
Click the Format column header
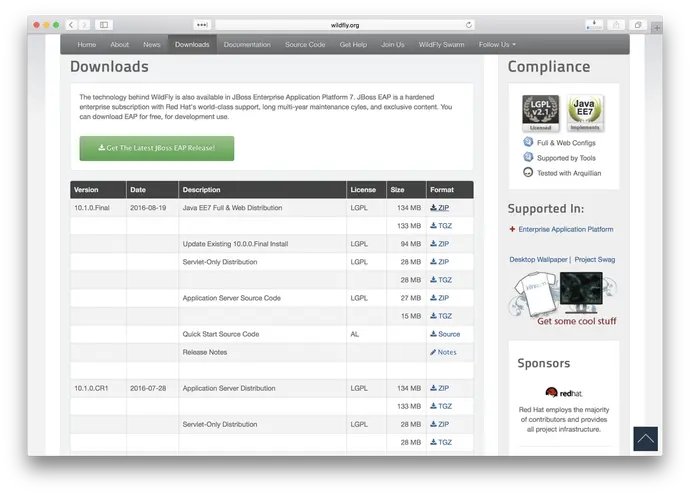click(x=450, y=190)
